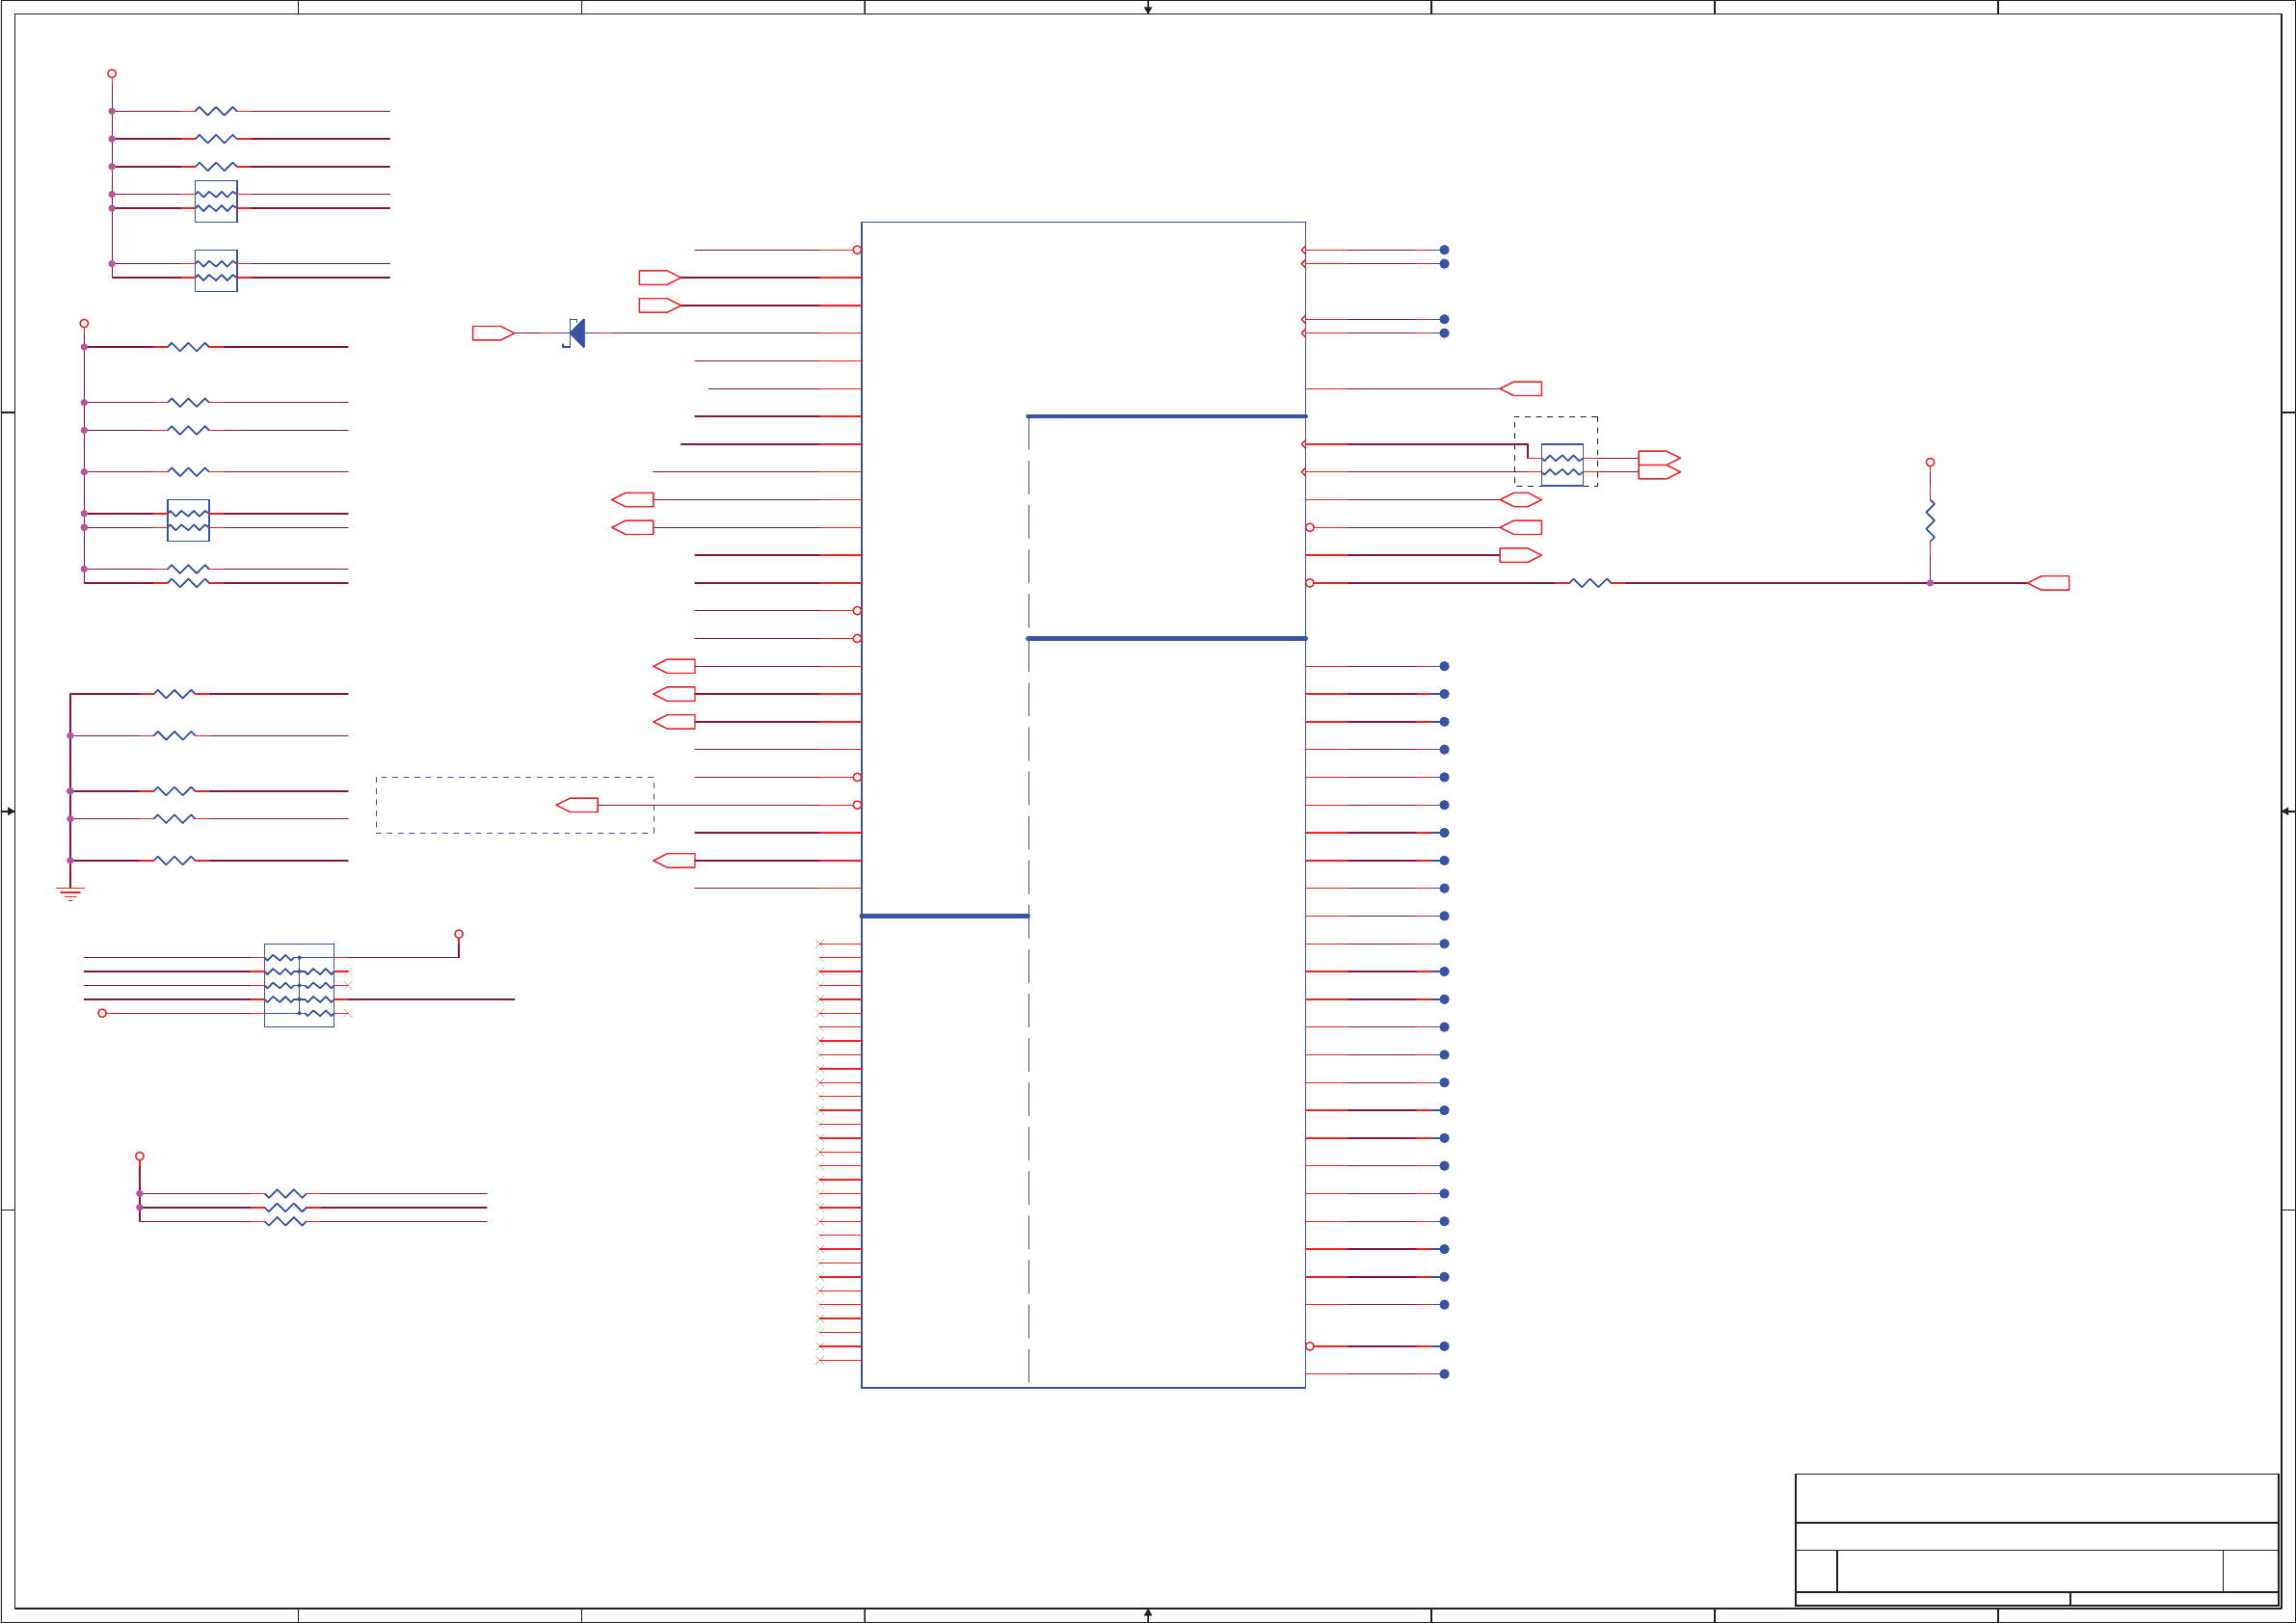
Task: Click the power port left of resistor network
Action: (102, 1013)
